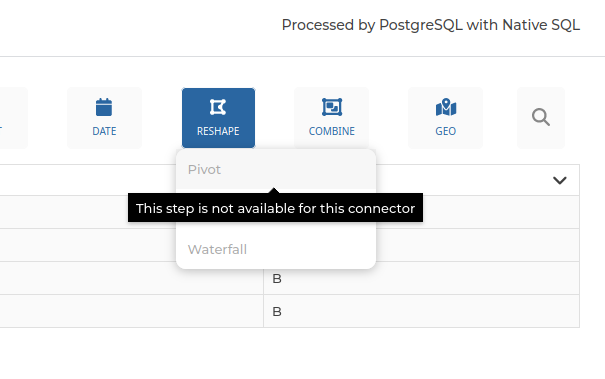Image resolution: width=605 pixels, height=379 pixels.
Task: Select the bottom cell containing B
Action: pyautogui.click(x=421, y=311)
